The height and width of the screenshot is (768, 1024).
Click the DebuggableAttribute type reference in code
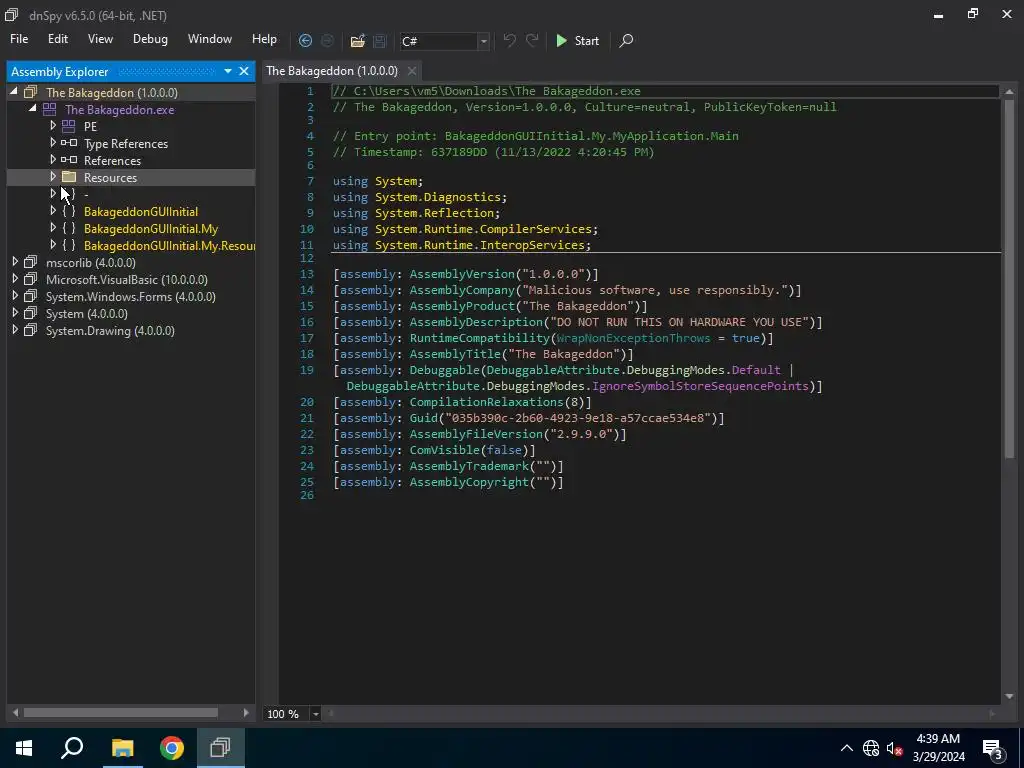pyautogui.click(x=553, y=370)
